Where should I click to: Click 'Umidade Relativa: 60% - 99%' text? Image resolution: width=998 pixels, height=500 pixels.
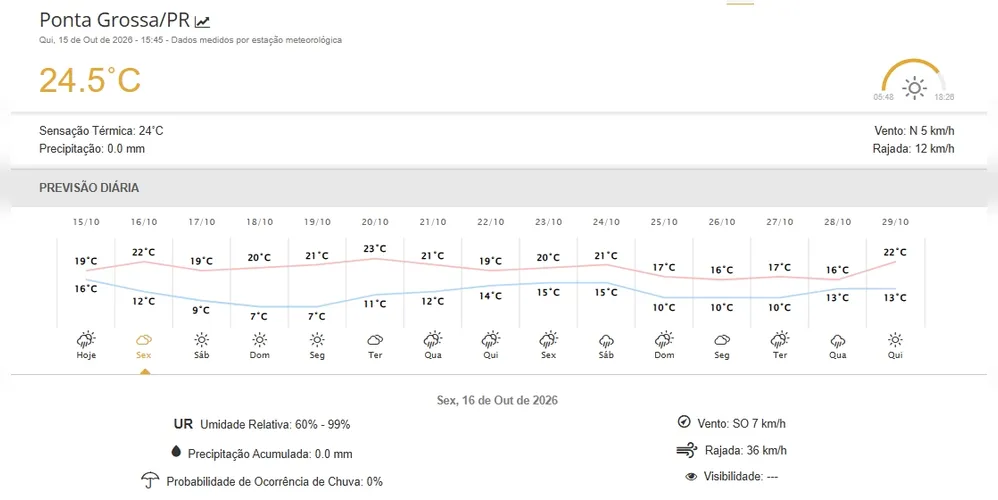point(275,424)
